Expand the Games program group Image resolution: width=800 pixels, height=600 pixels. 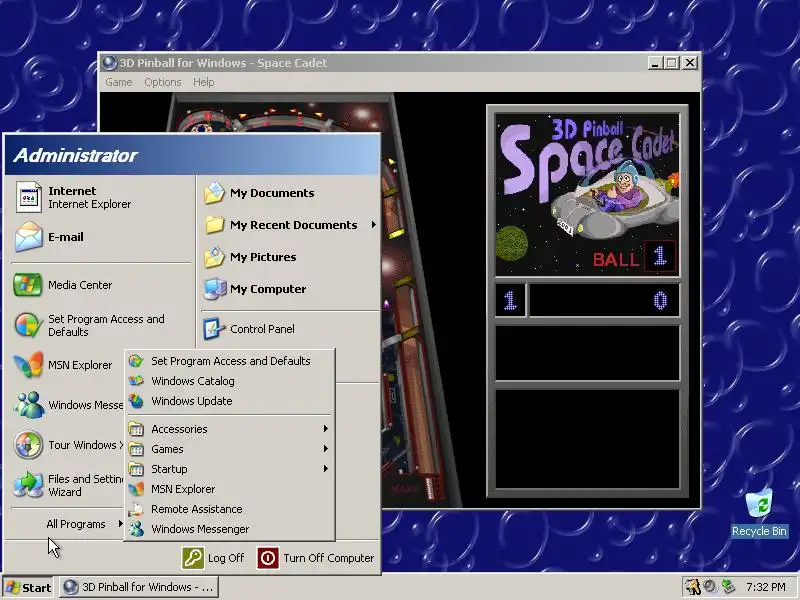(x=229, y=448)
